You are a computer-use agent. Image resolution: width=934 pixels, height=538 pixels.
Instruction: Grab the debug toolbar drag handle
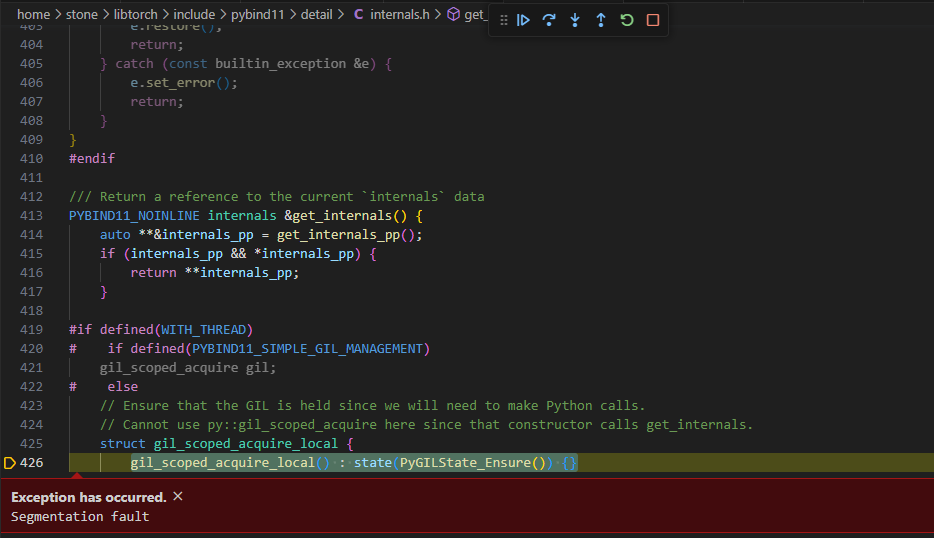click(503, 20)
